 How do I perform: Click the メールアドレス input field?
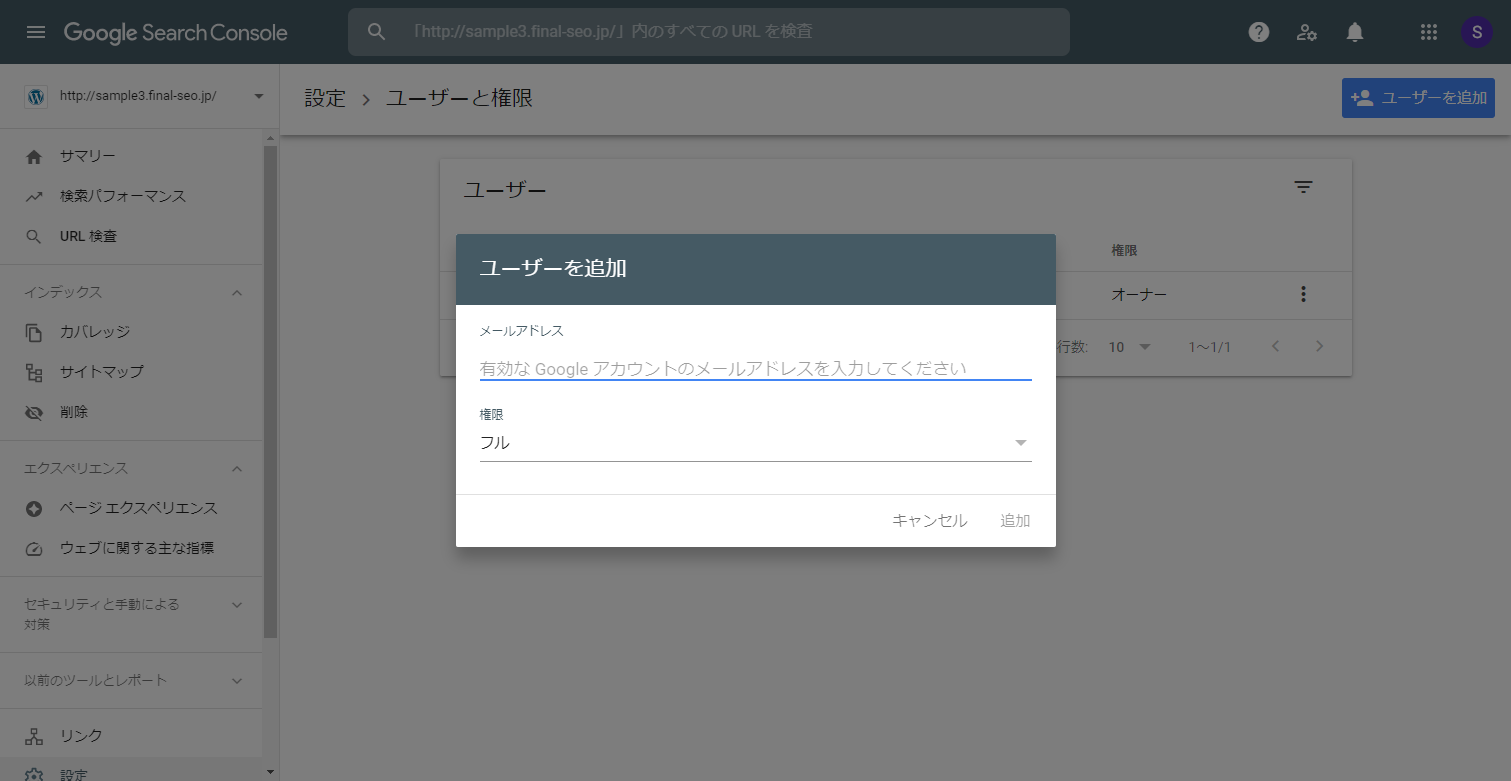coord(755,368)
